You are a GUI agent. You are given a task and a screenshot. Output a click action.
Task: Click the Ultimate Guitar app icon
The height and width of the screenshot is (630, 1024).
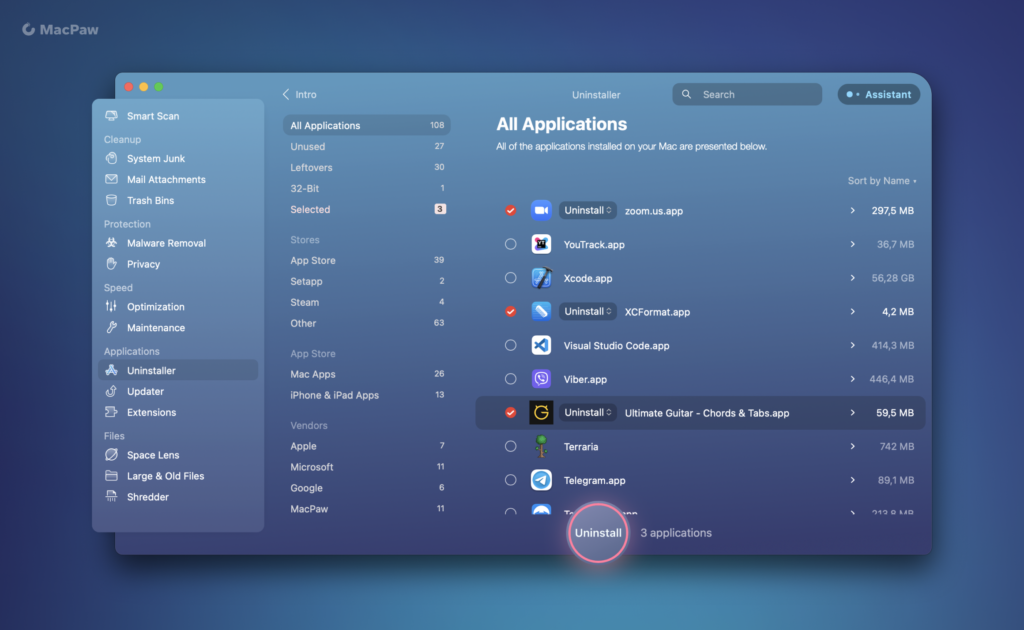[x=541, y=413]
